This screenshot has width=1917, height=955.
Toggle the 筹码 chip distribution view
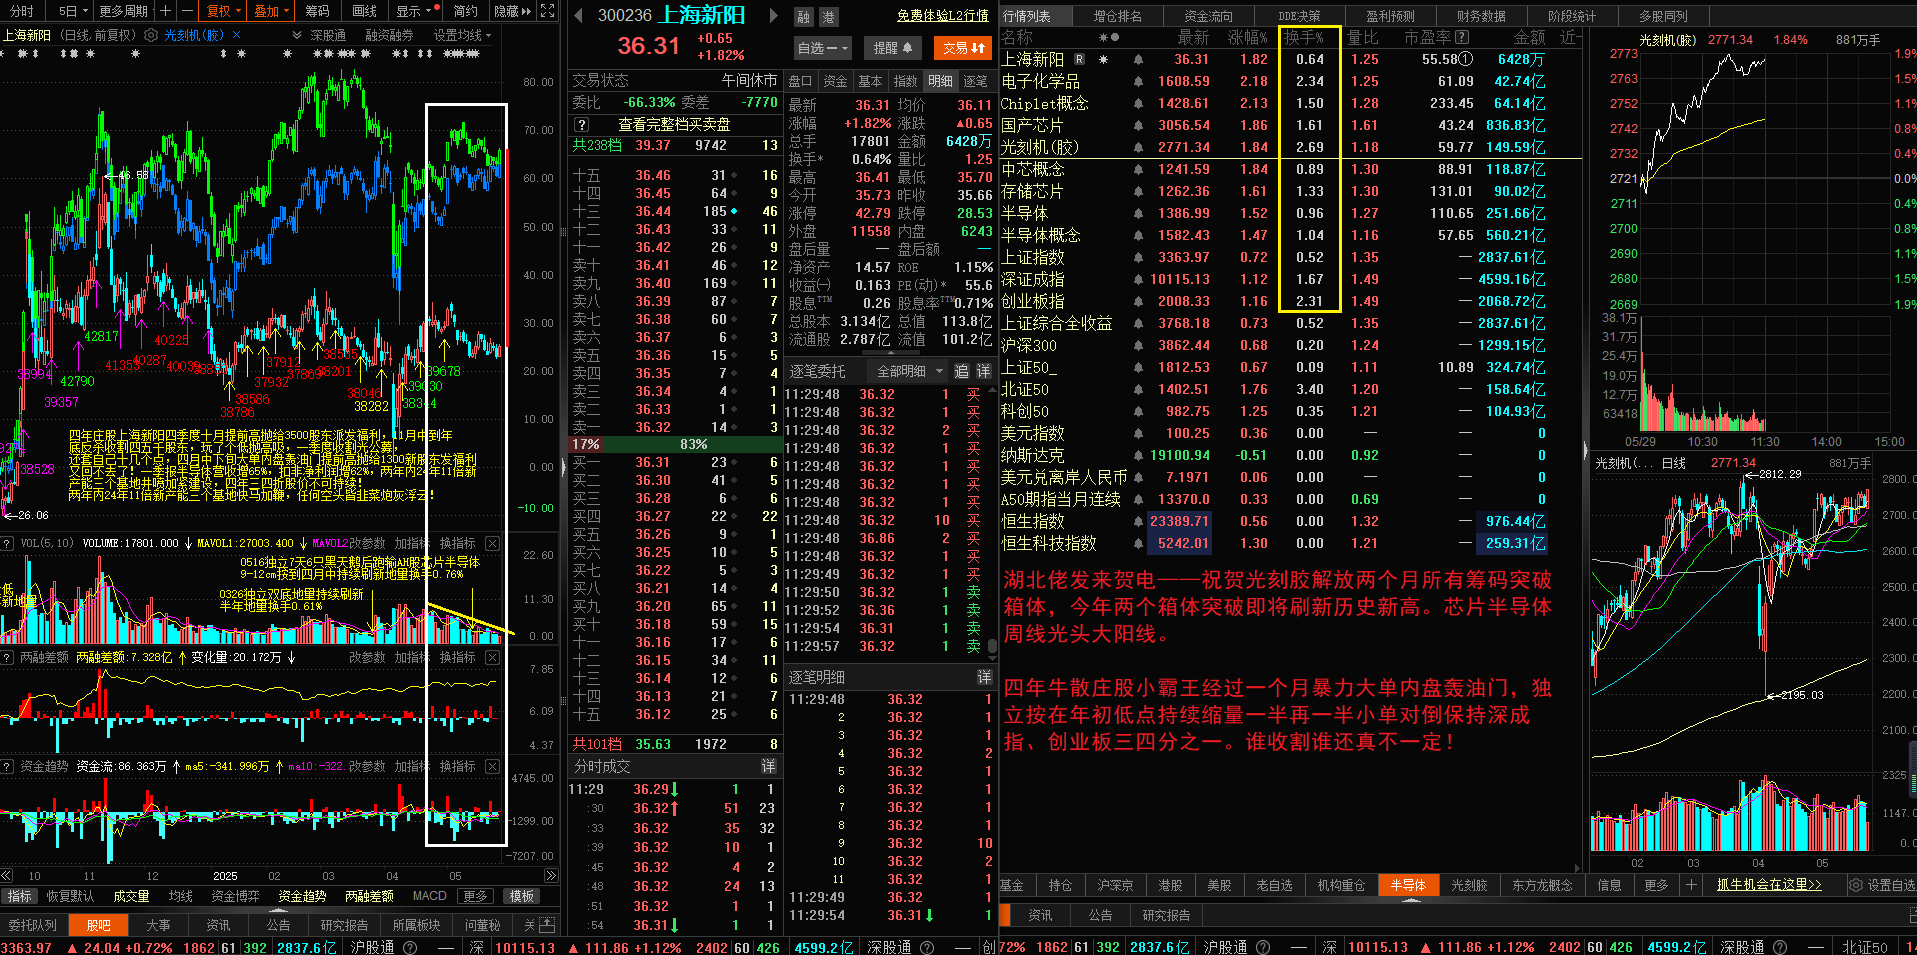tap(317, 11)
